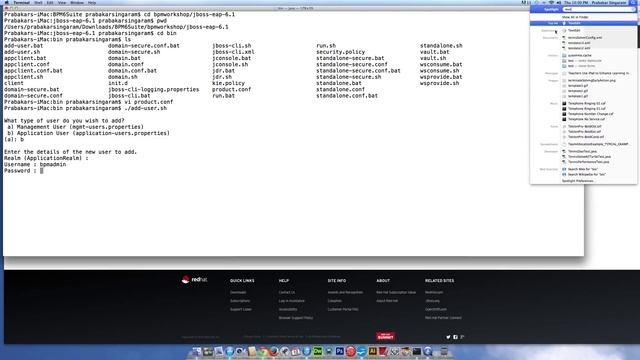Open the Trash in the dock
Image resolution: width=640 pixels, height=360 pixels.
[x=444, y=351]
